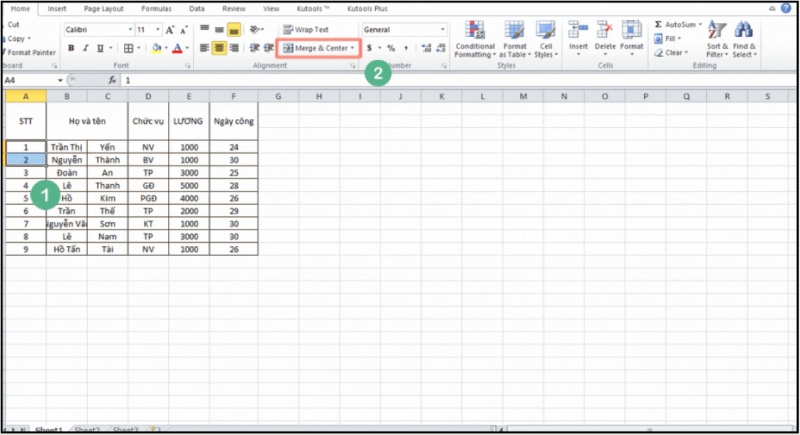Expand Merge & Center dropdown arrow

352,48
